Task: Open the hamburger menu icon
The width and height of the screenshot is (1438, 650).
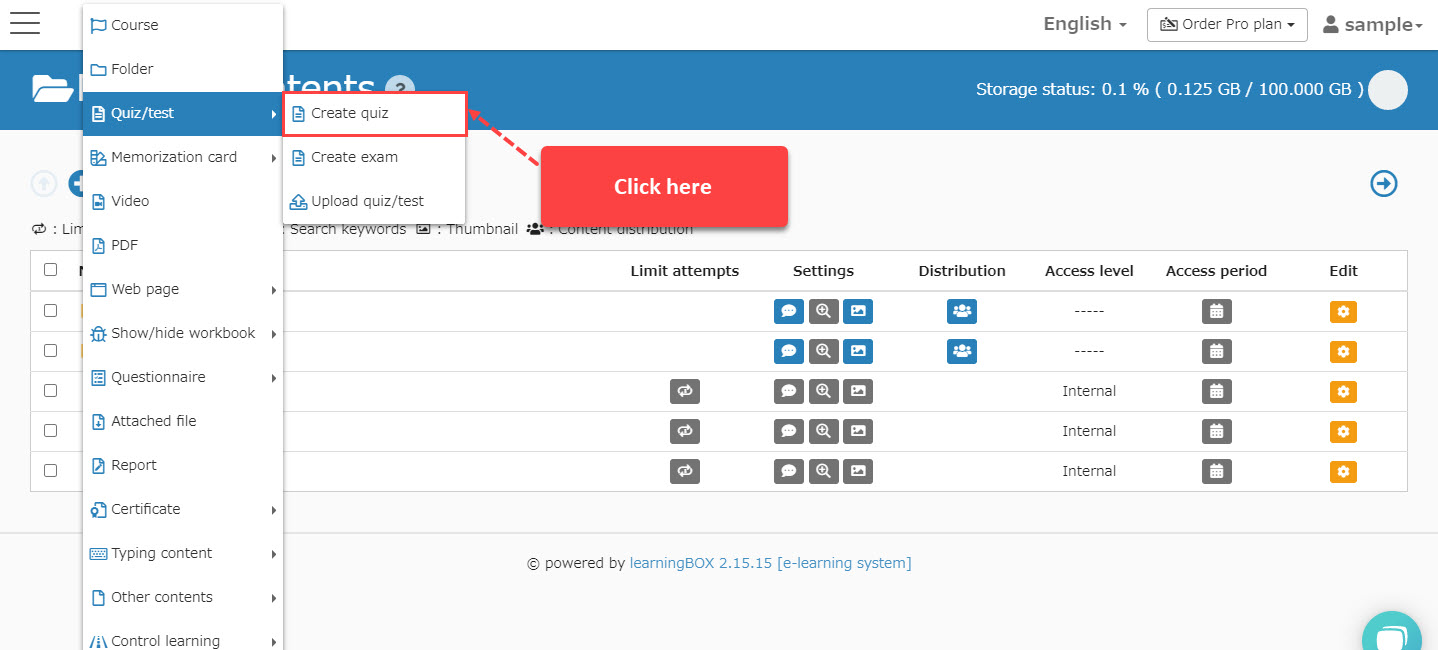Action: click(x=25, y=24)
